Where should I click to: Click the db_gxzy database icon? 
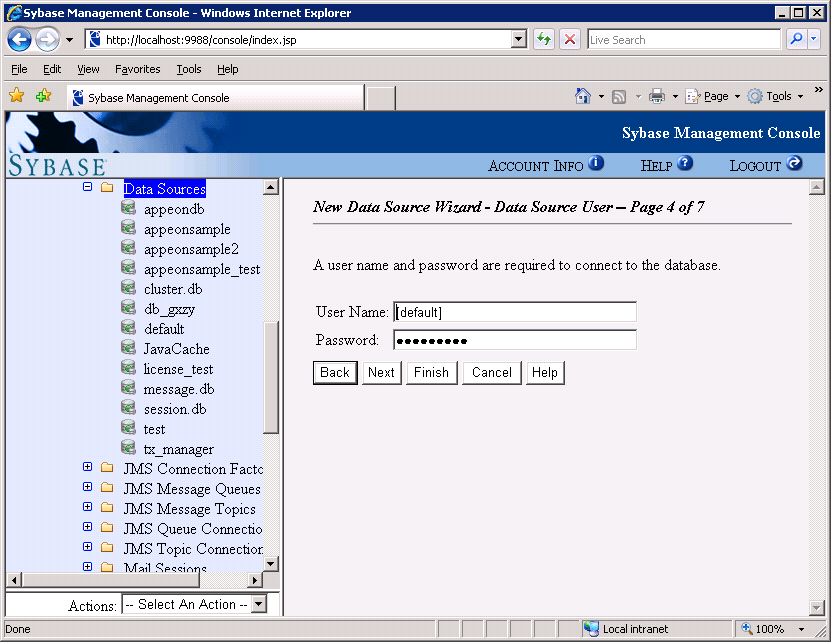tap(128, 307)
